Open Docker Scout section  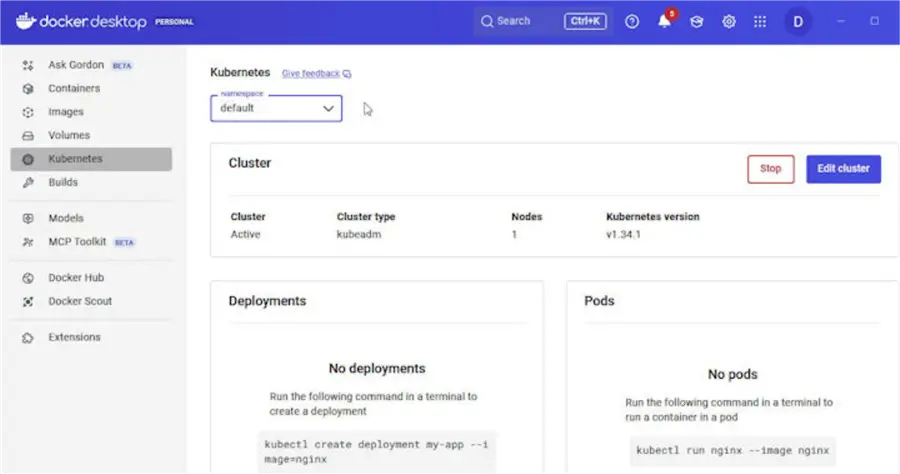coord(91,301)
